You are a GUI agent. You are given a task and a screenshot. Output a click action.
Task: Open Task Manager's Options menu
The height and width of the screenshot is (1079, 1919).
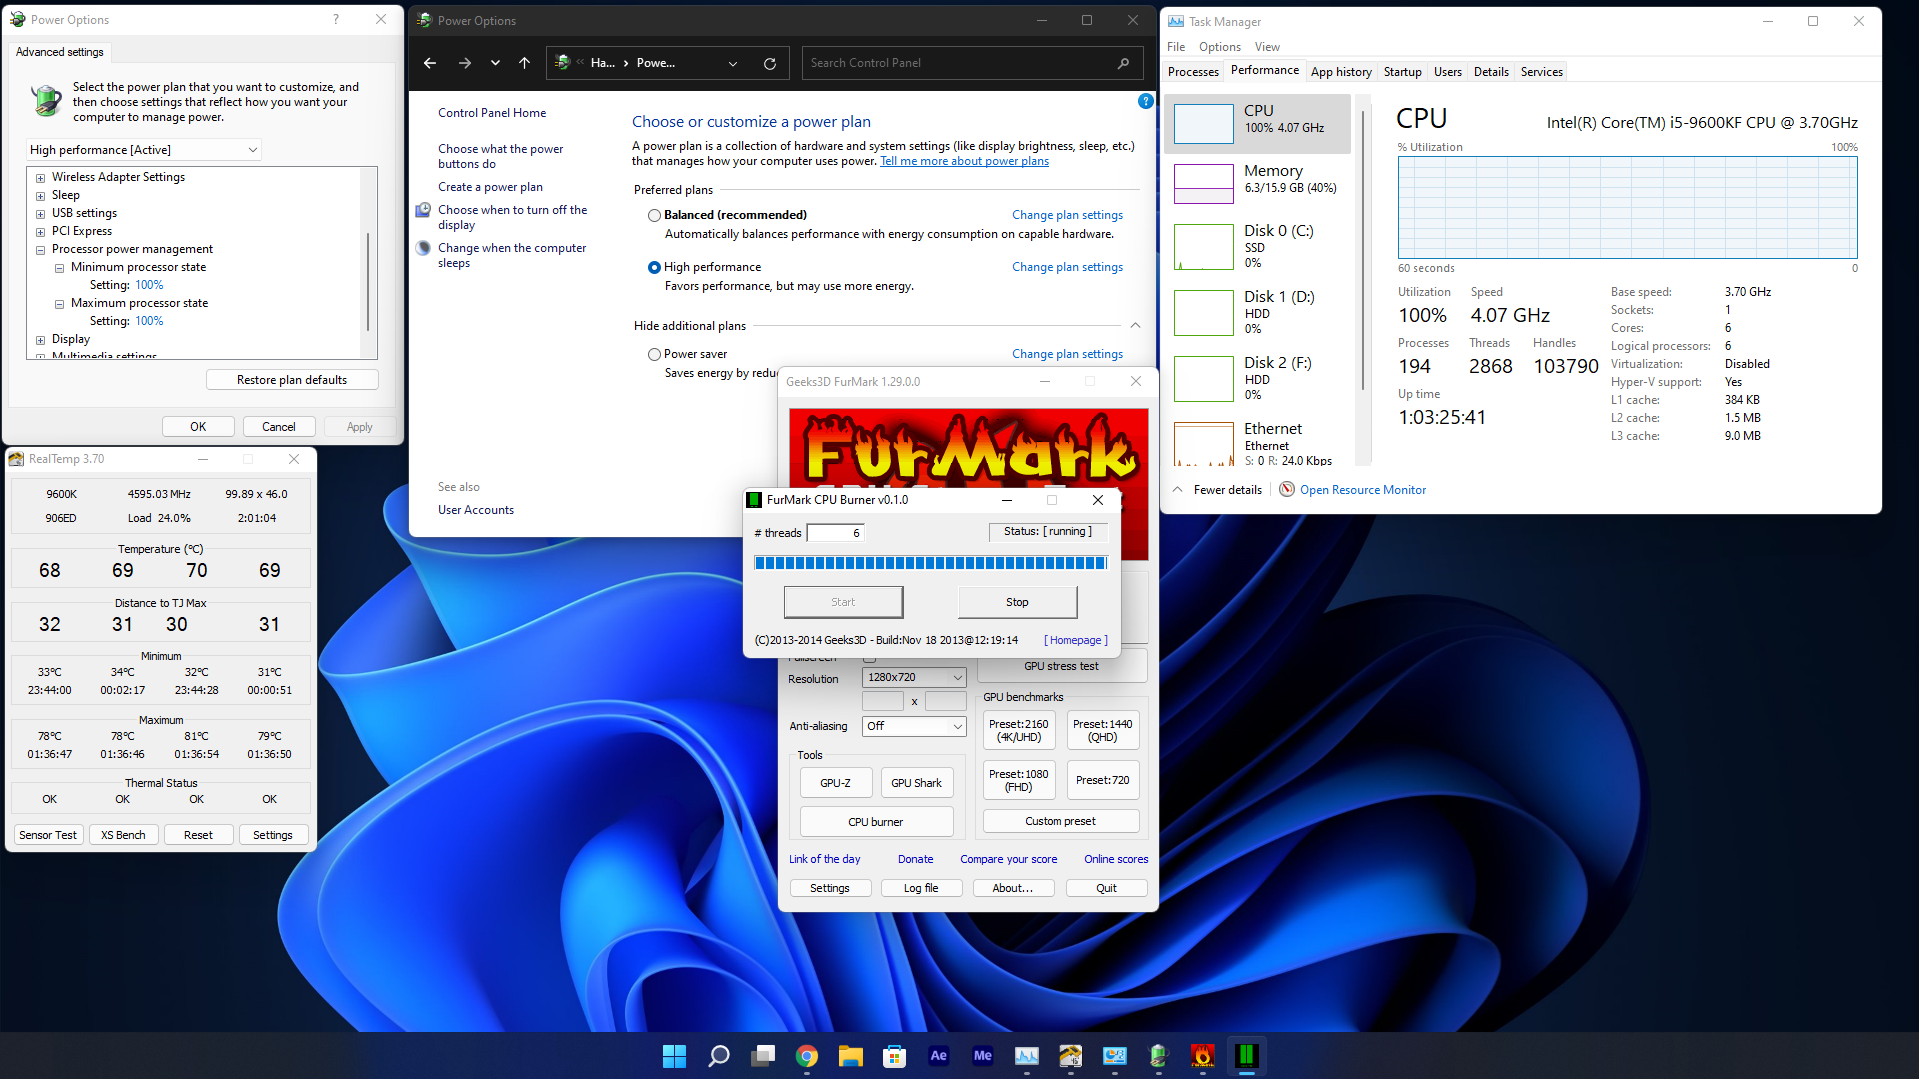(x=1220, y=47)
